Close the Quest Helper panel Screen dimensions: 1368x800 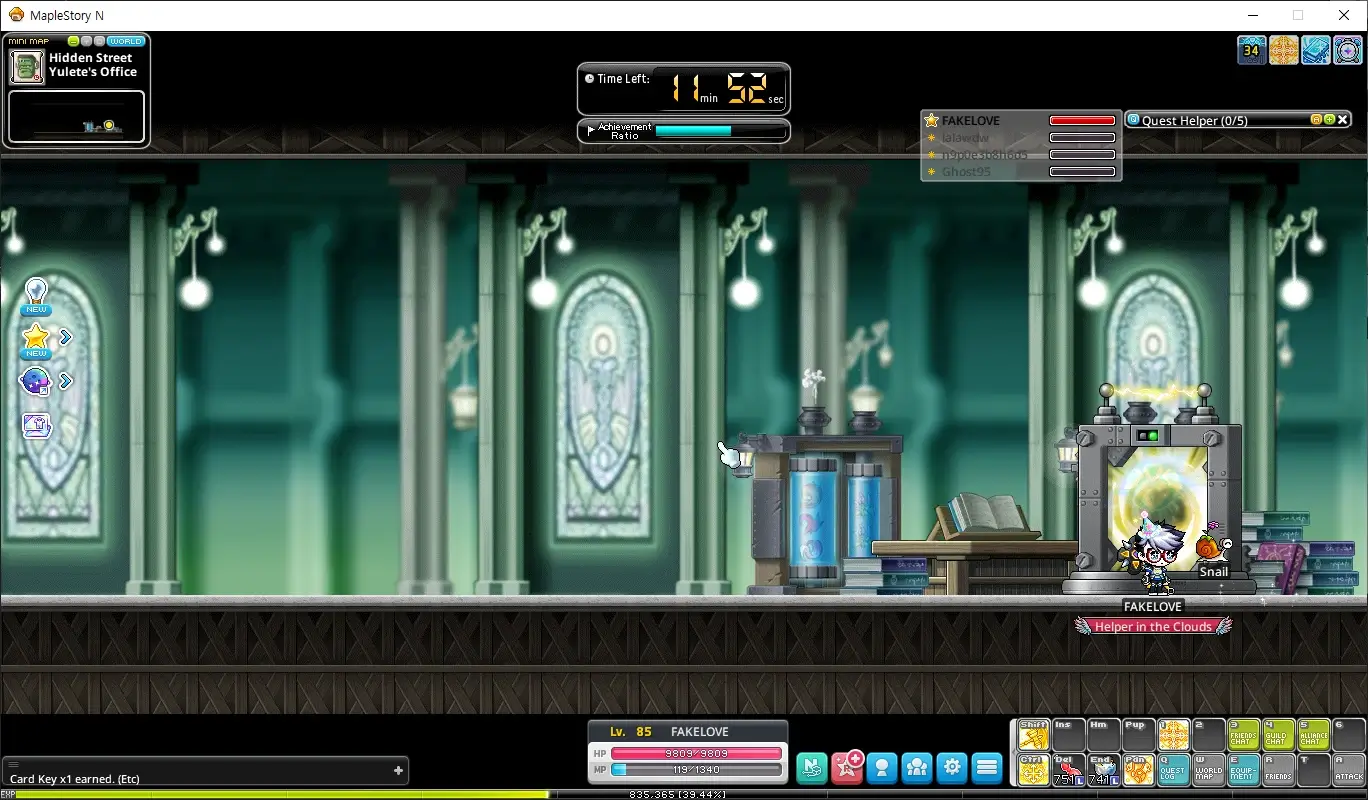click(x=1343, y=120)
